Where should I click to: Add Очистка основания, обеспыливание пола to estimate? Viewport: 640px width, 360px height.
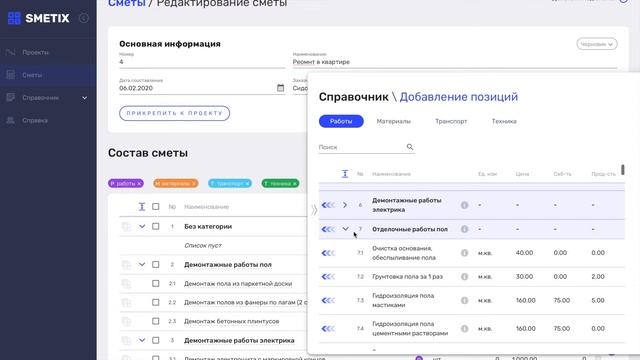[x=328, y=253]
